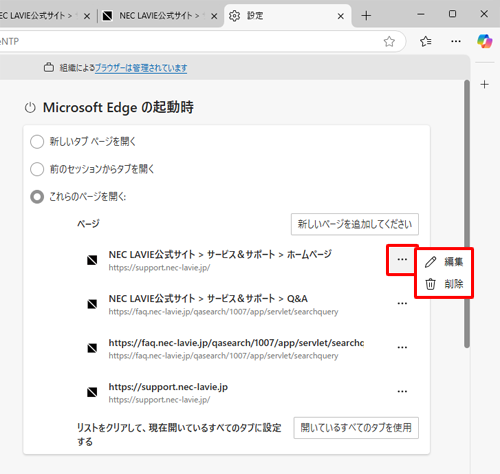Open the Copilot icon in the toolbar
Viewport: 500px width, 474px height.
[484, 41]
